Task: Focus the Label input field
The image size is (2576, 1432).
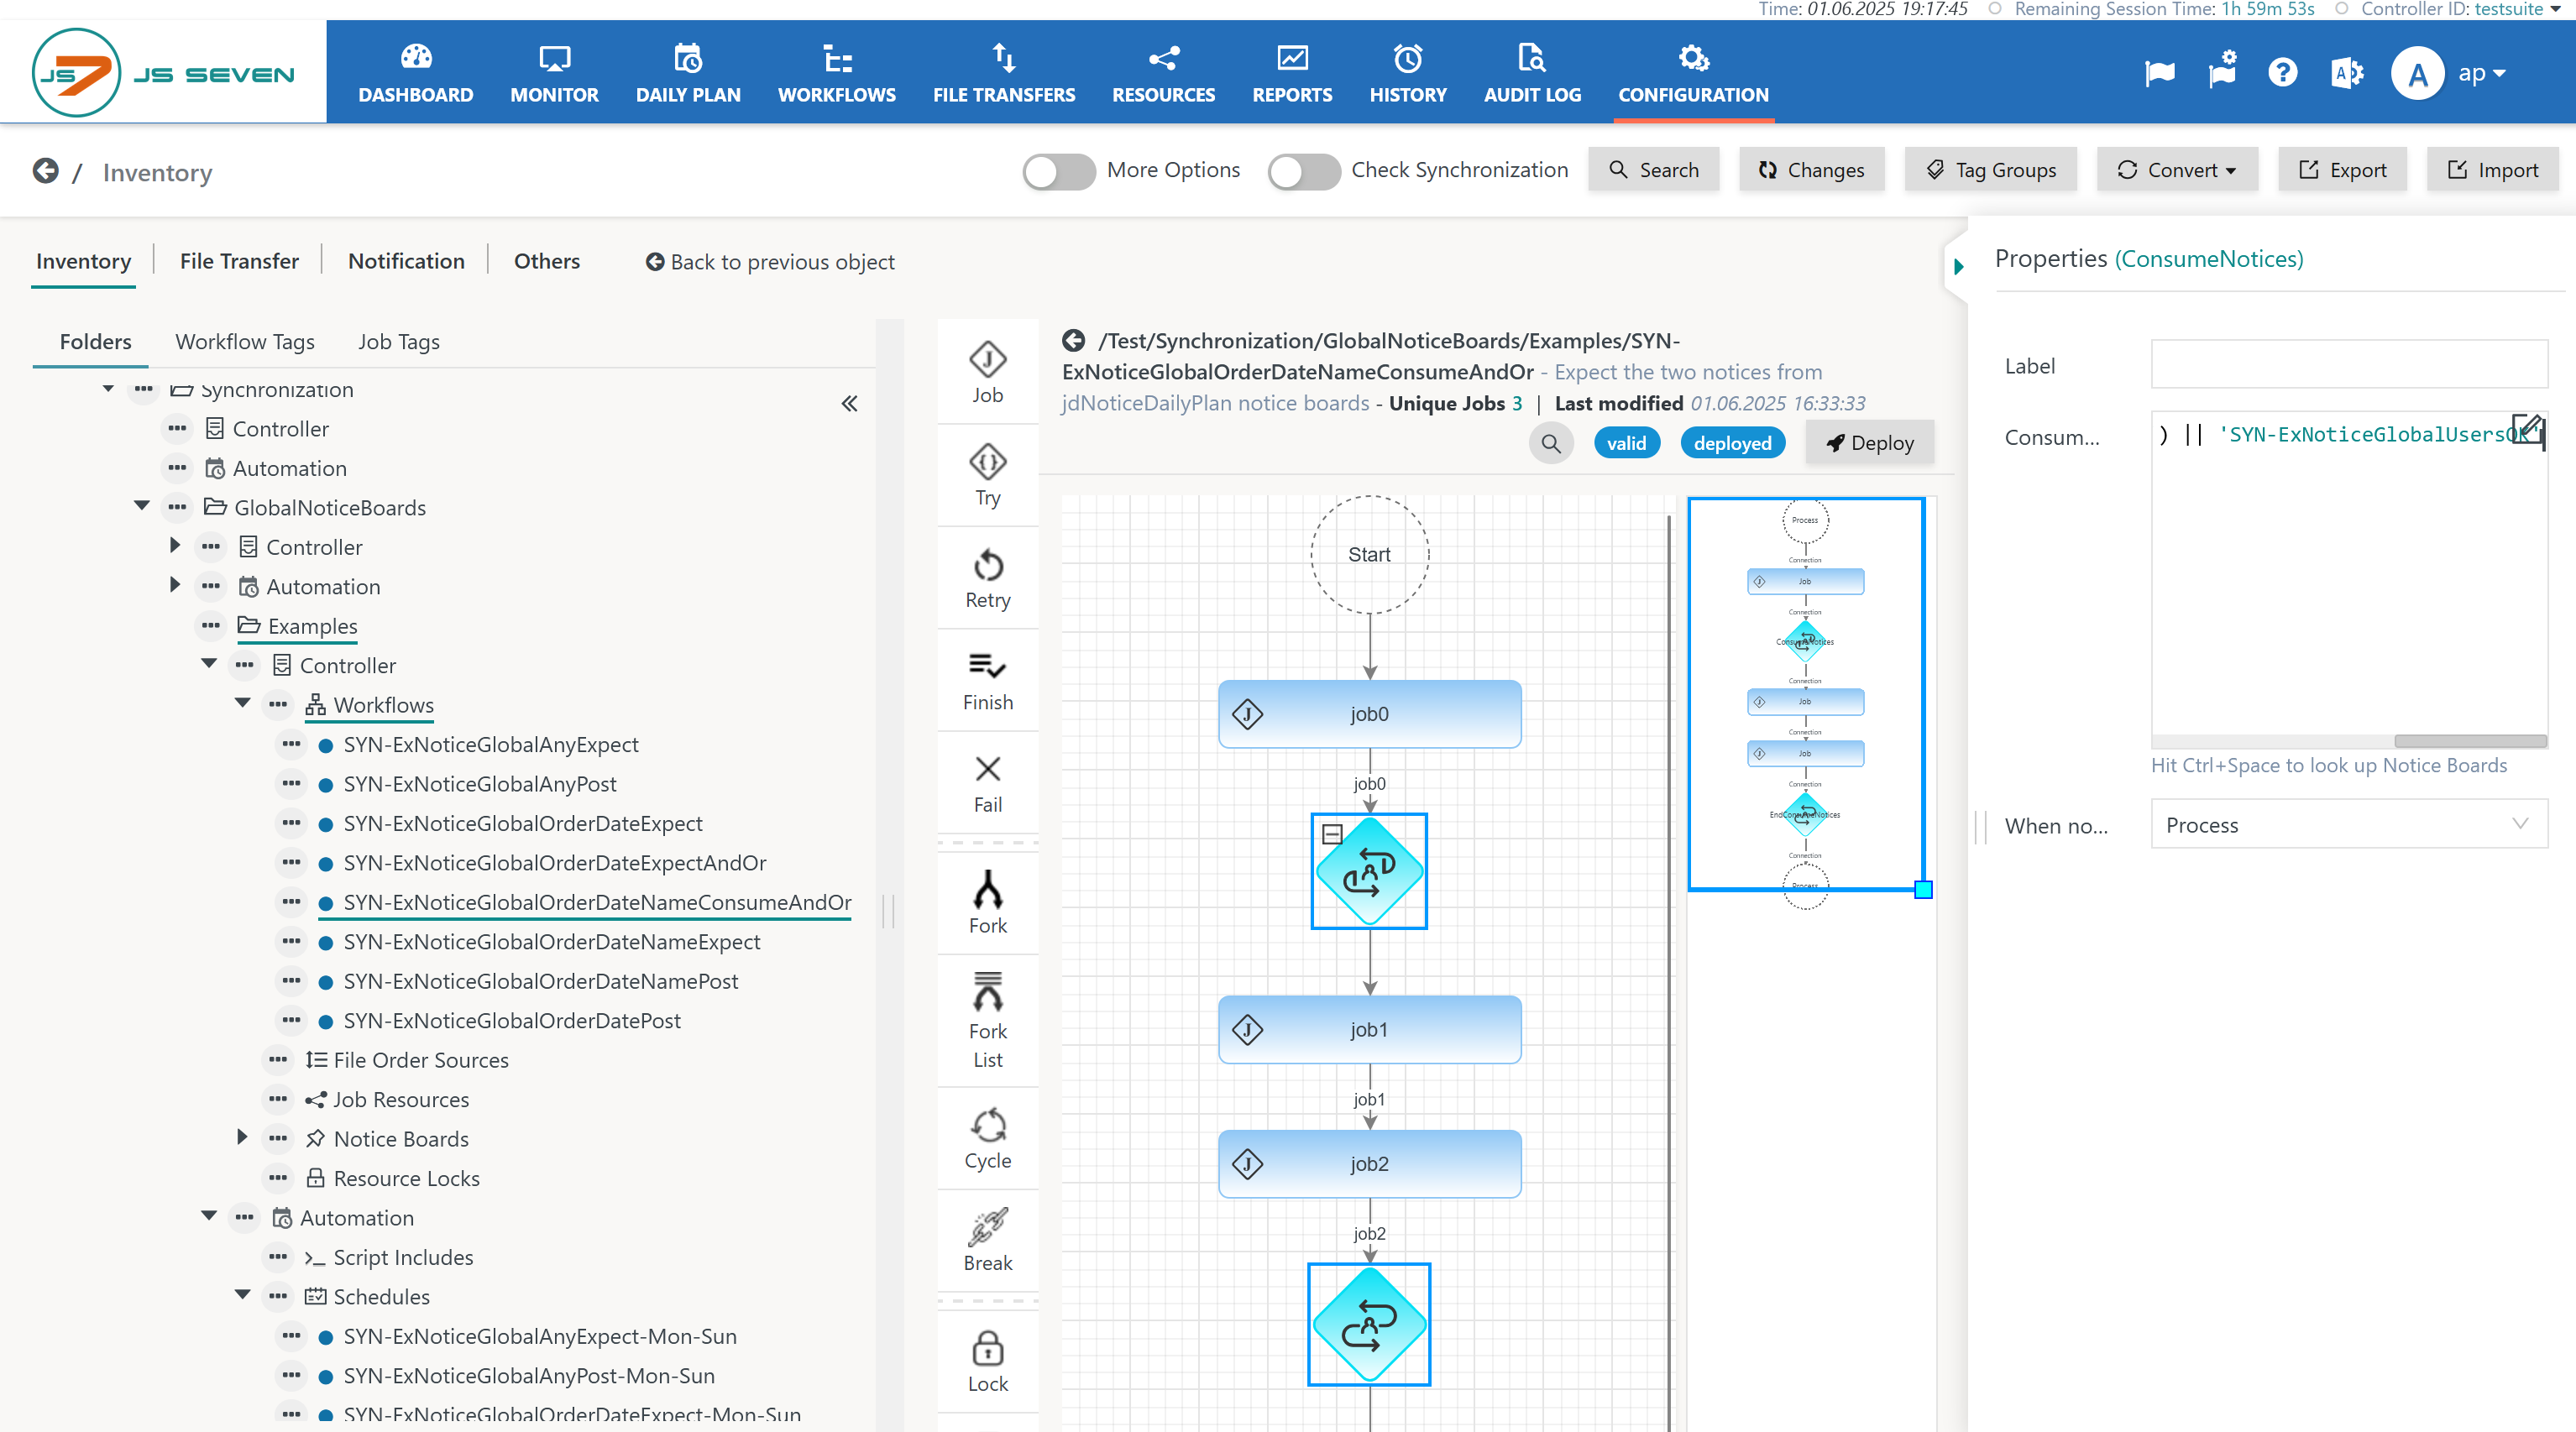Action: click(x=2348, y=365)
